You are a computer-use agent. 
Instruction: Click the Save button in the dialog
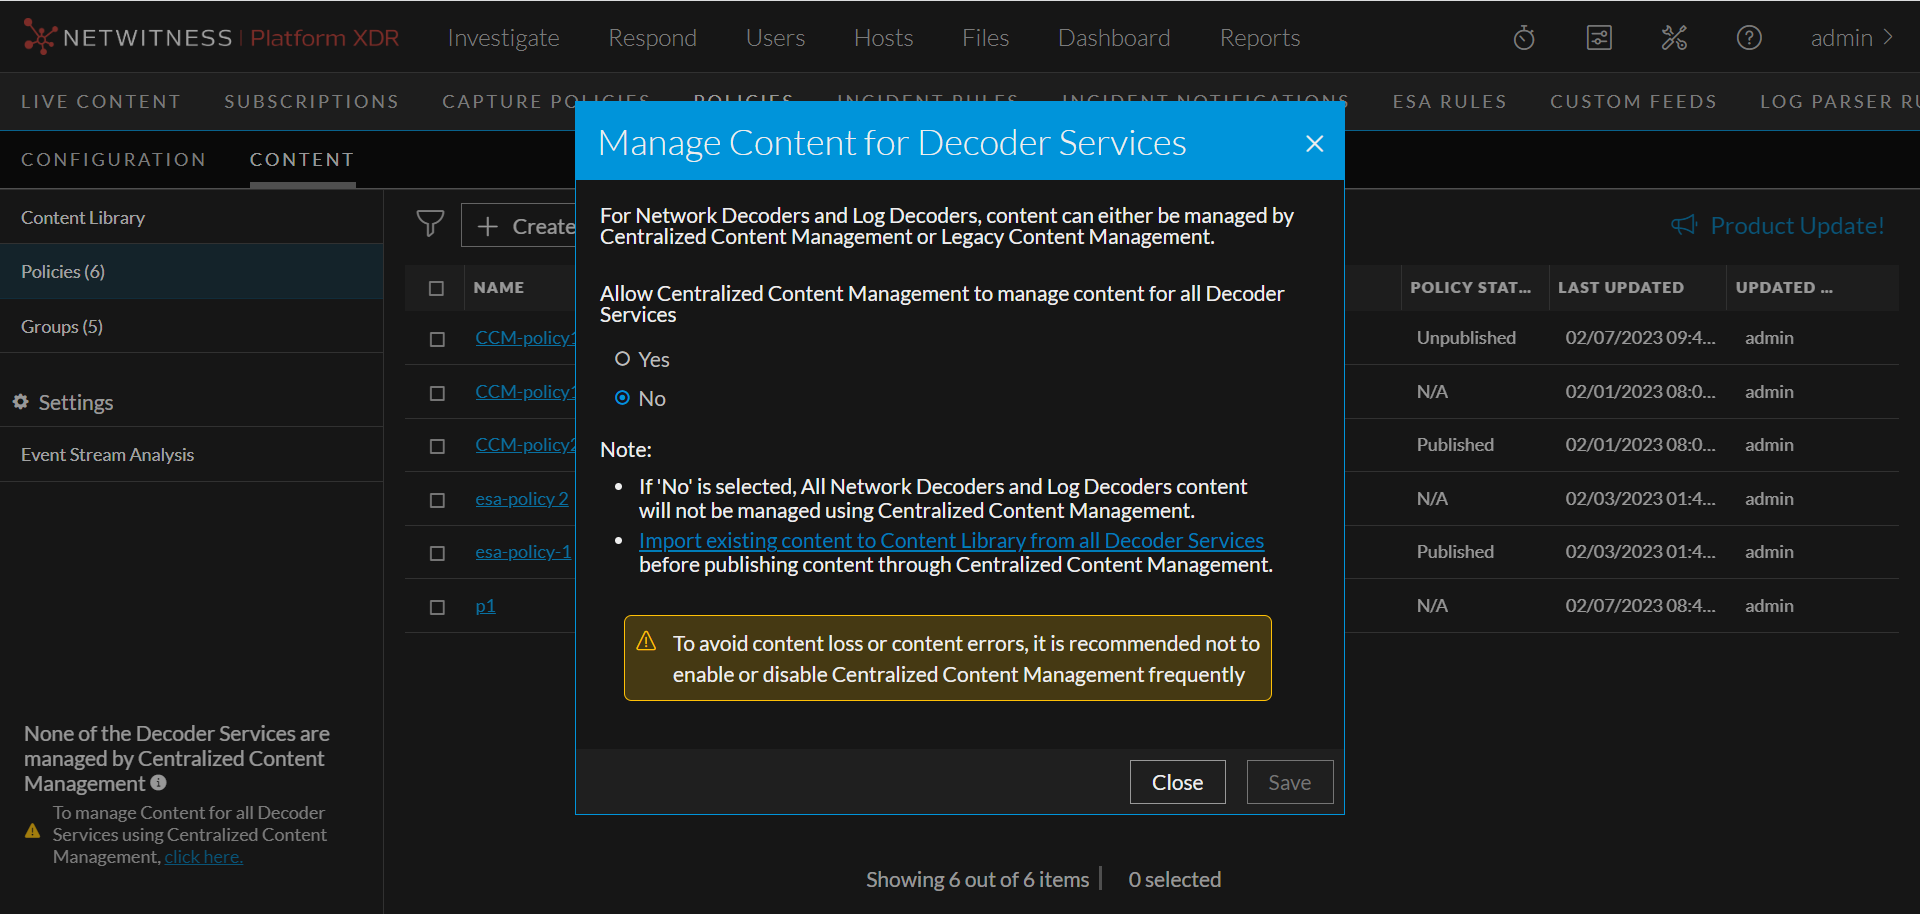1289,781
